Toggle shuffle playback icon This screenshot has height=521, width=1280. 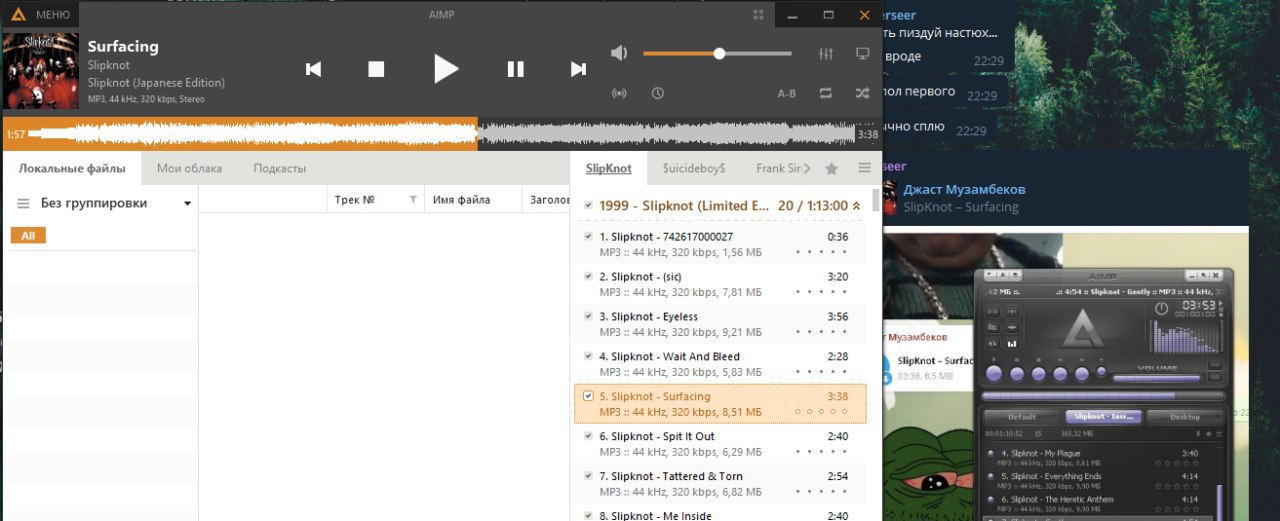pyautogui.click(x=862, y=93)
